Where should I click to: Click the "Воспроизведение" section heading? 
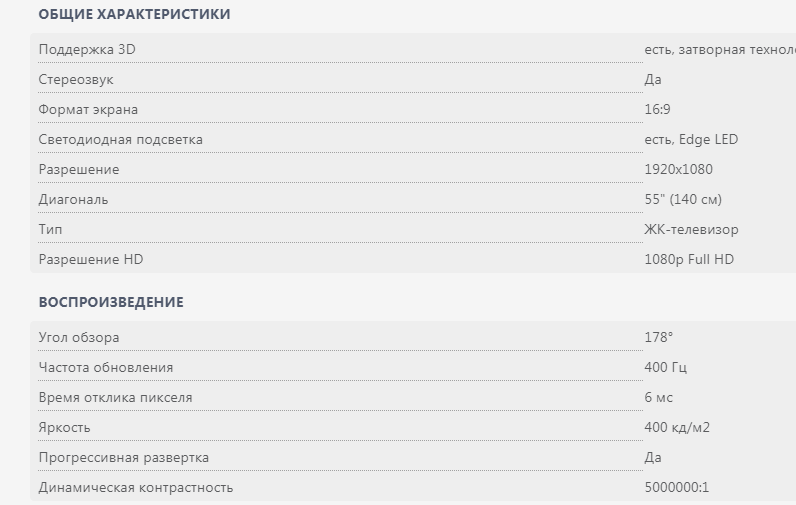click(111, 302)
